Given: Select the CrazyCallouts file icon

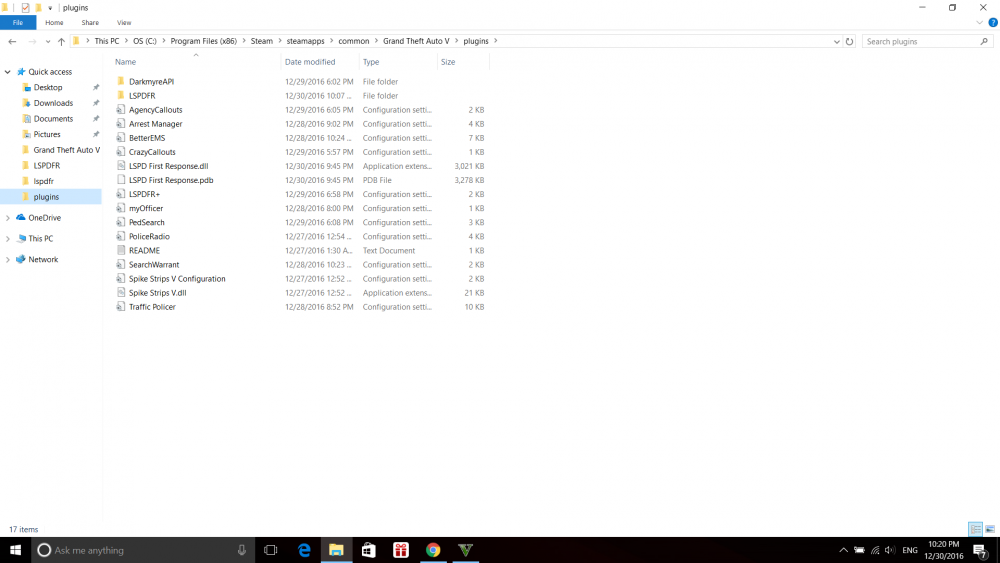Looking at the screenshot, I should 121,152.
